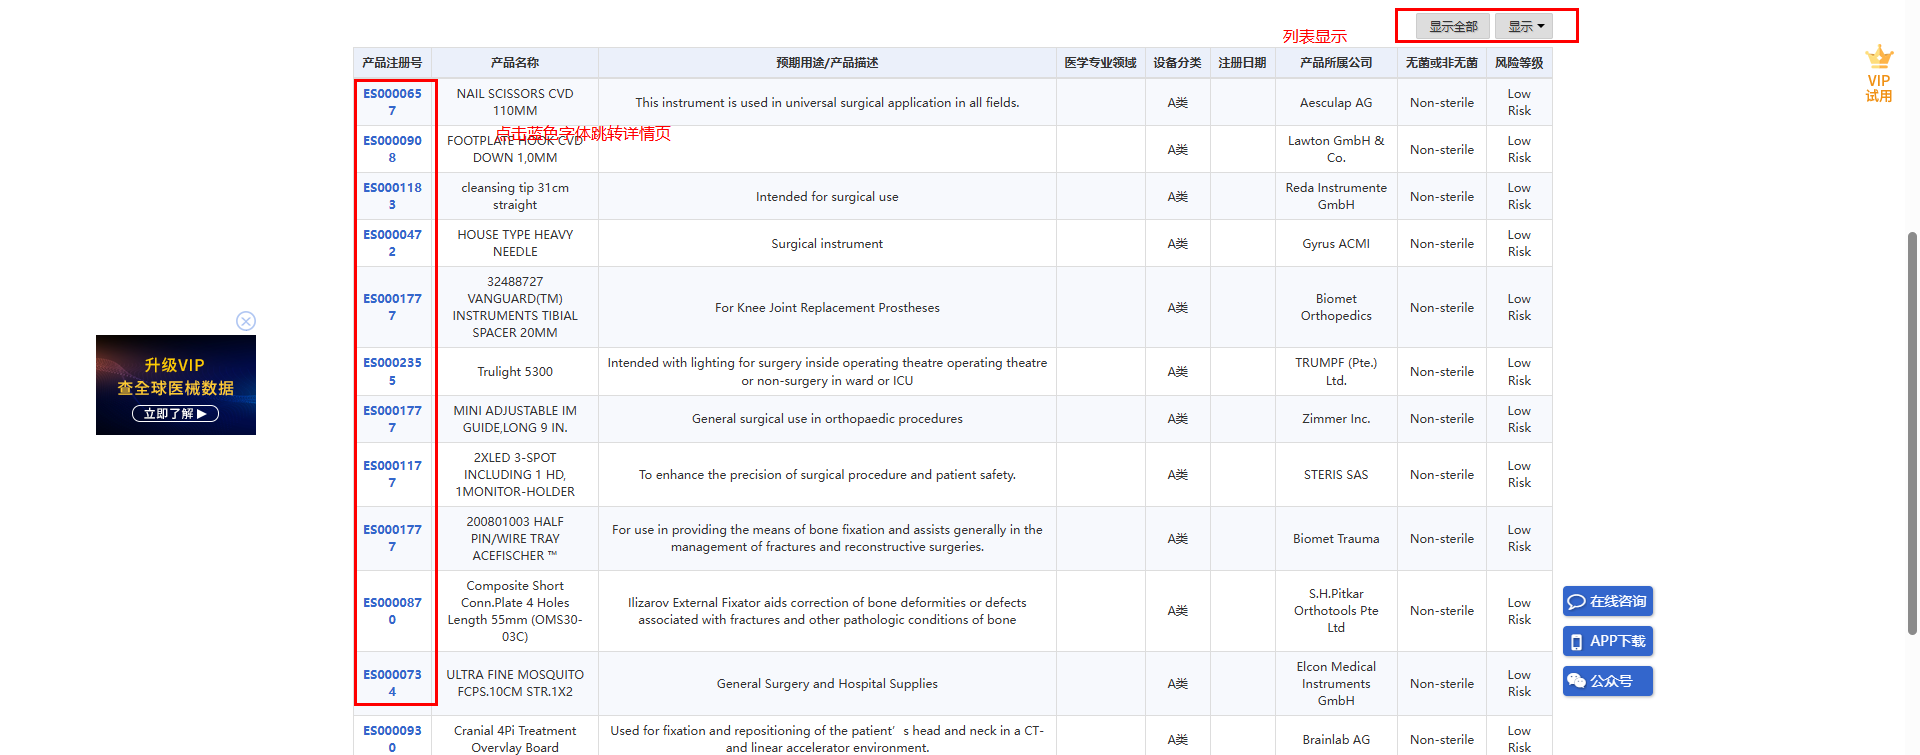Open online consultation chat (在线咨询)
Image resolution: width=1920 pixels, height=755 pixels.
pyautogui.click(x=1608, y=601)
